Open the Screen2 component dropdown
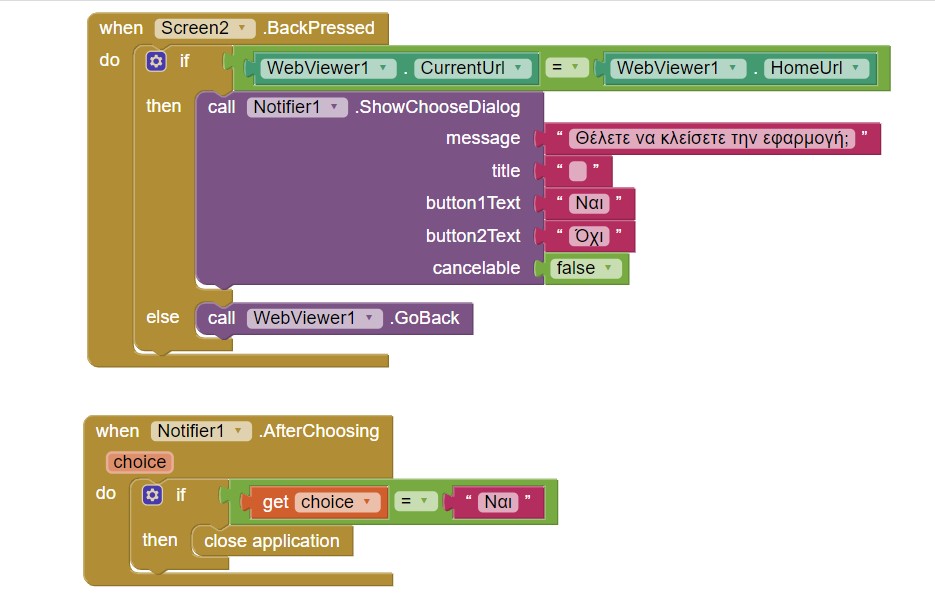Screen dimensions: 935x597 (x=240, y=29)
